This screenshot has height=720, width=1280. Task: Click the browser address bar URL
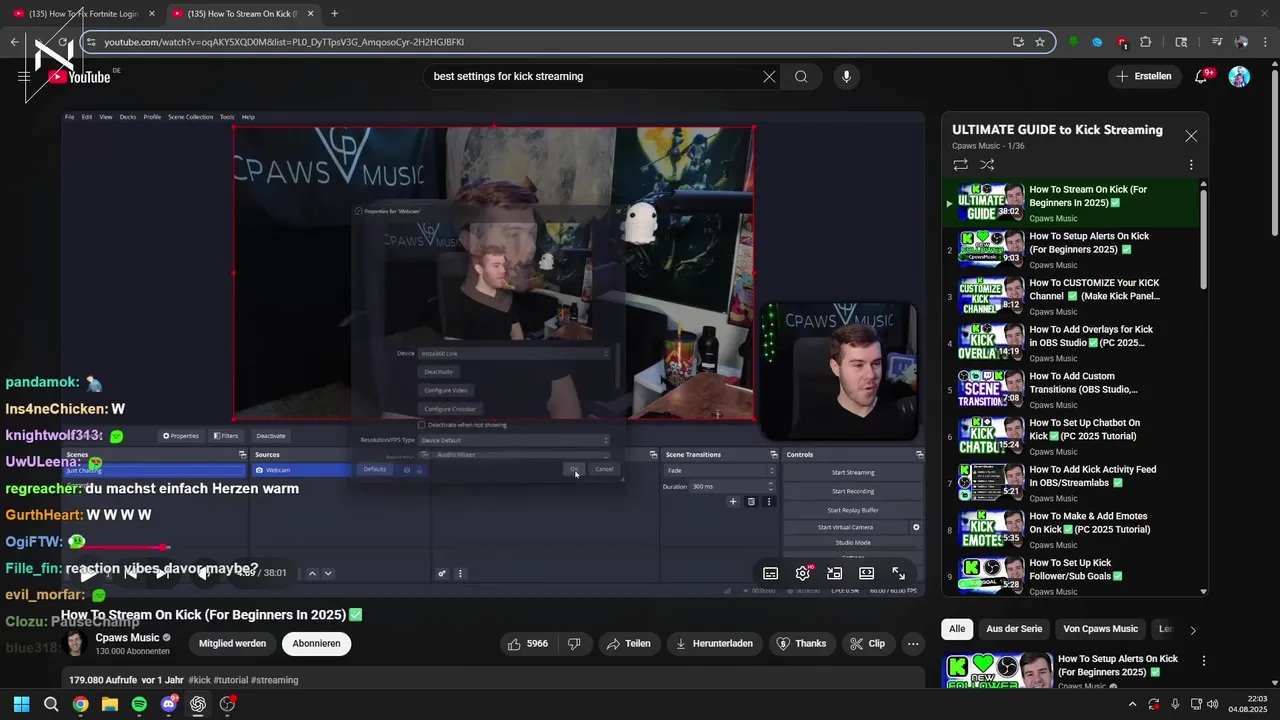pos(284,42)
